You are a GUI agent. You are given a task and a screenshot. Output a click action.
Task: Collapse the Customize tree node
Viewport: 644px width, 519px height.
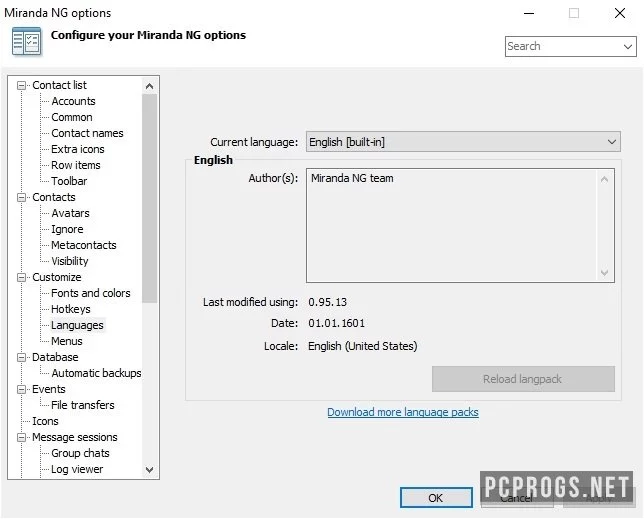[x=21, y=278]
